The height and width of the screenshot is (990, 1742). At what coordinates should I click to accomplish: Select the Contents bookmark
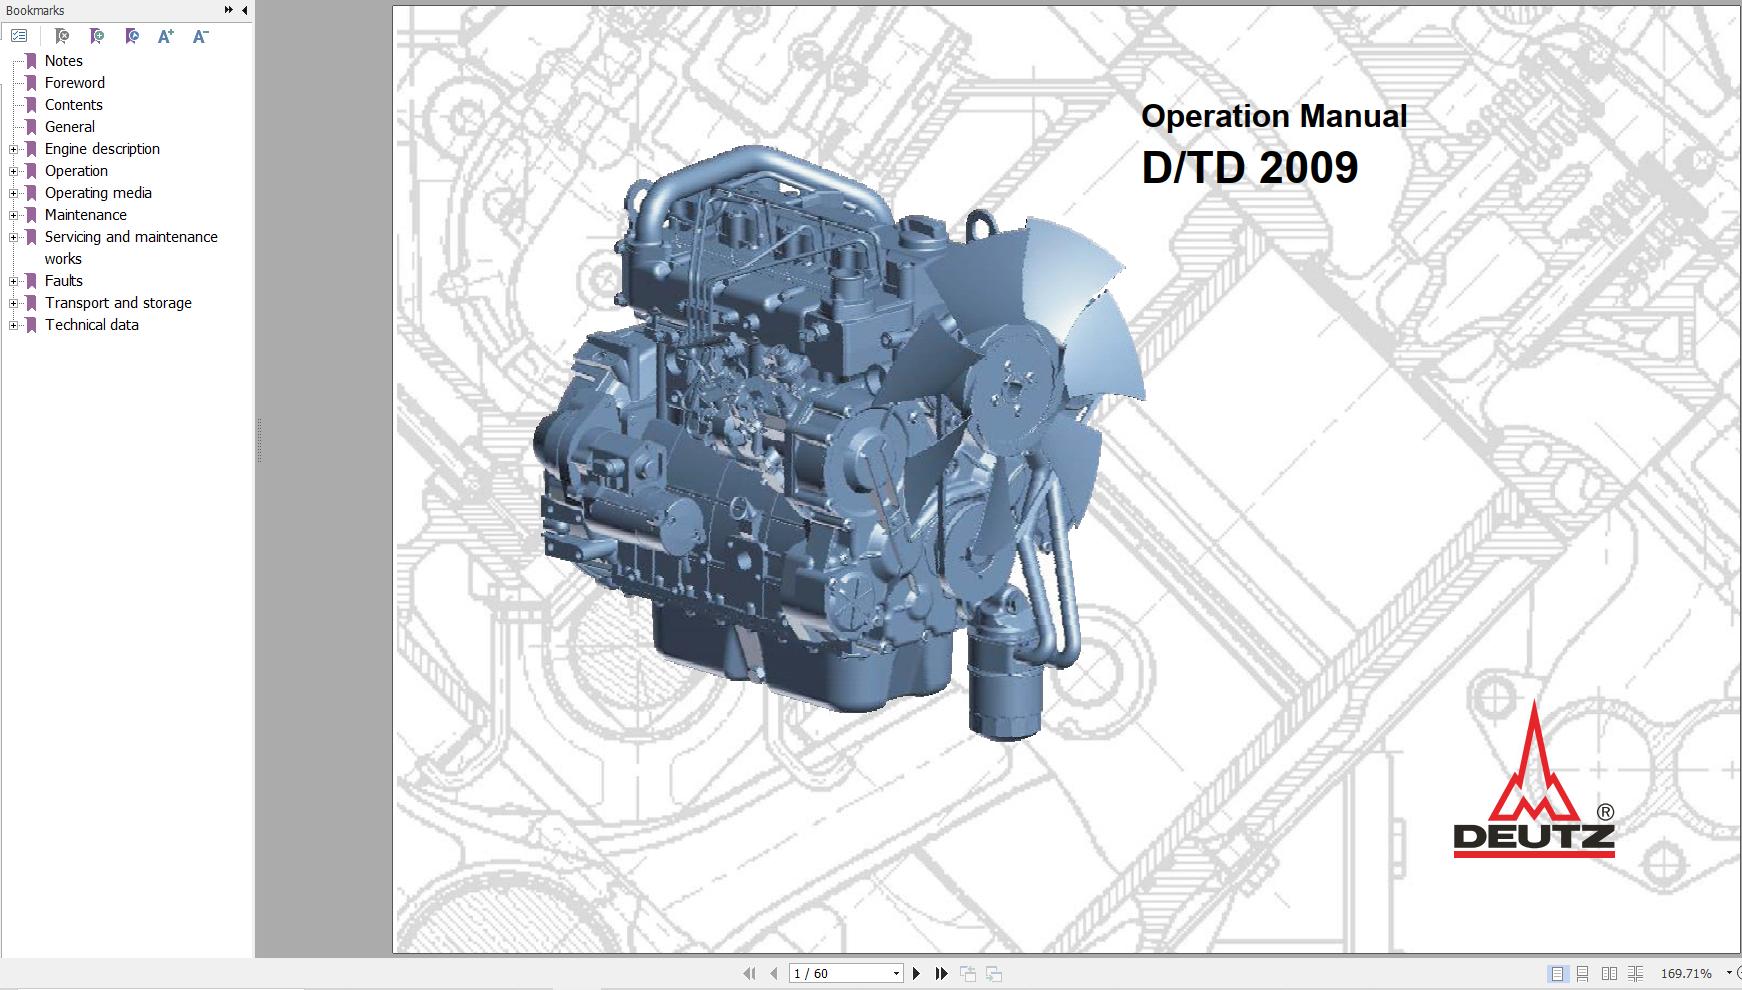72,104
